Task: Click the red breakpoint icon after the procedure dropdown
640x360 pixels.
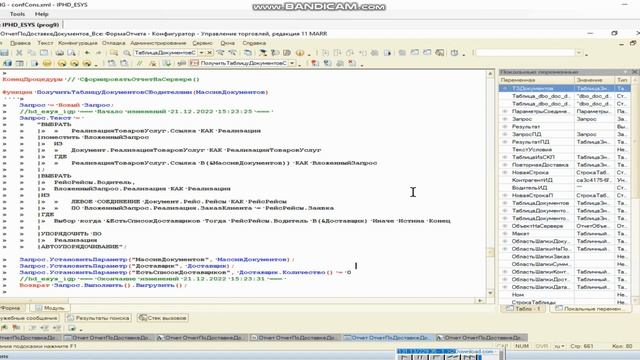Action: coord(315,63)
